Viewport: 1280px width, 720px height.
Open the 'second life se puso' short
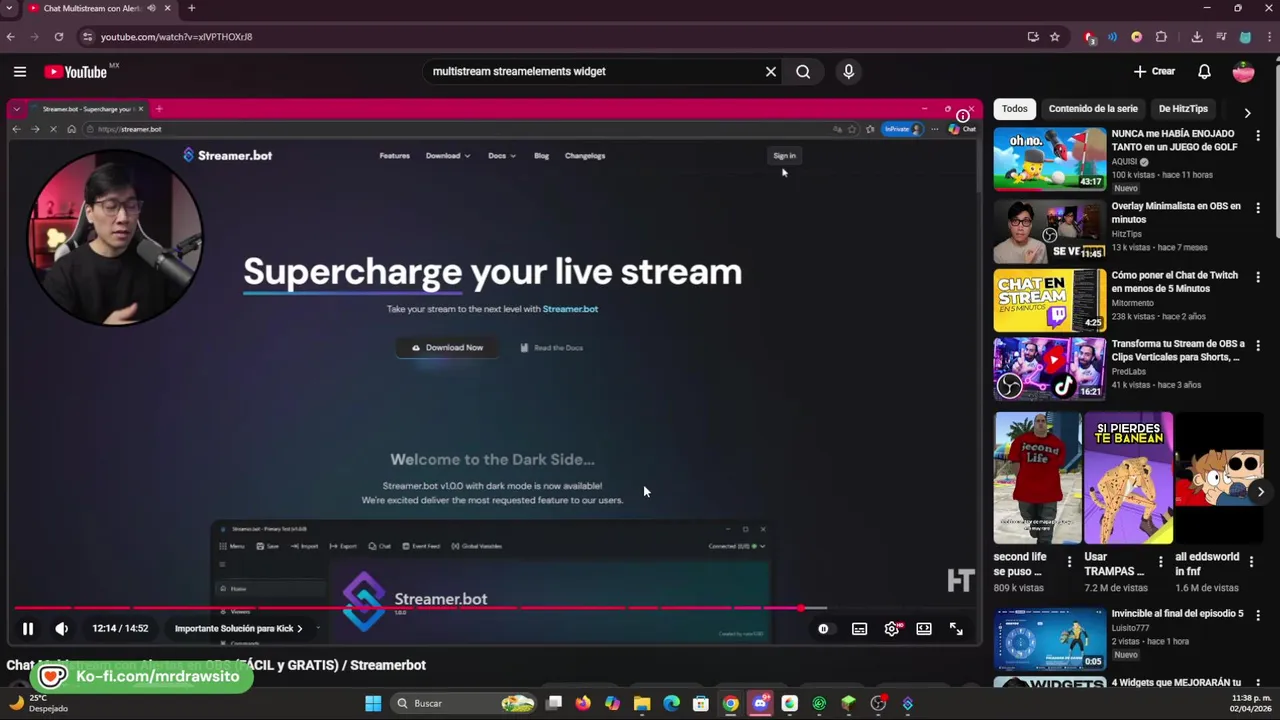pyautogui.click(x=1037, y=478)
